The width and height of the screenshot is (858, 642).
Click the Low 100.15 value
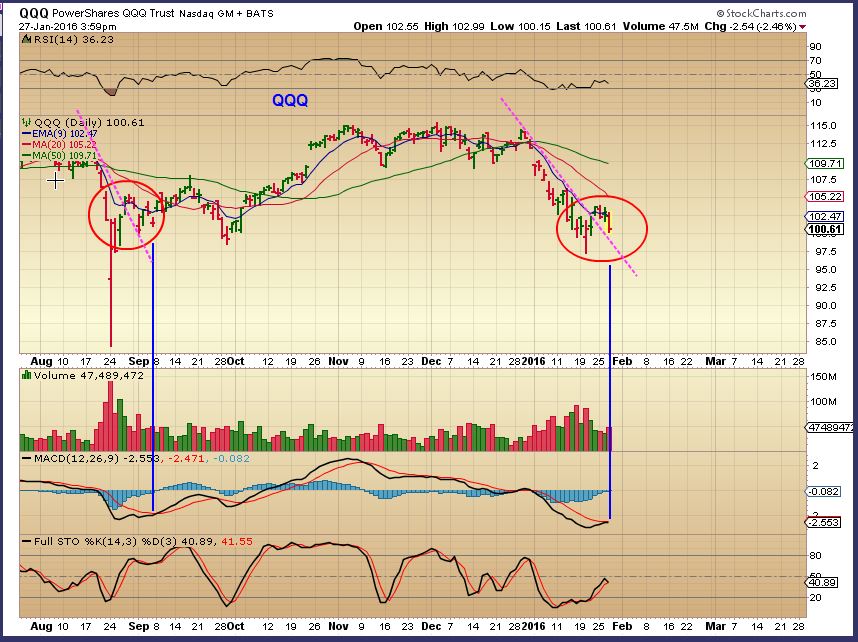pyautogui.click(x=520, y=26)
